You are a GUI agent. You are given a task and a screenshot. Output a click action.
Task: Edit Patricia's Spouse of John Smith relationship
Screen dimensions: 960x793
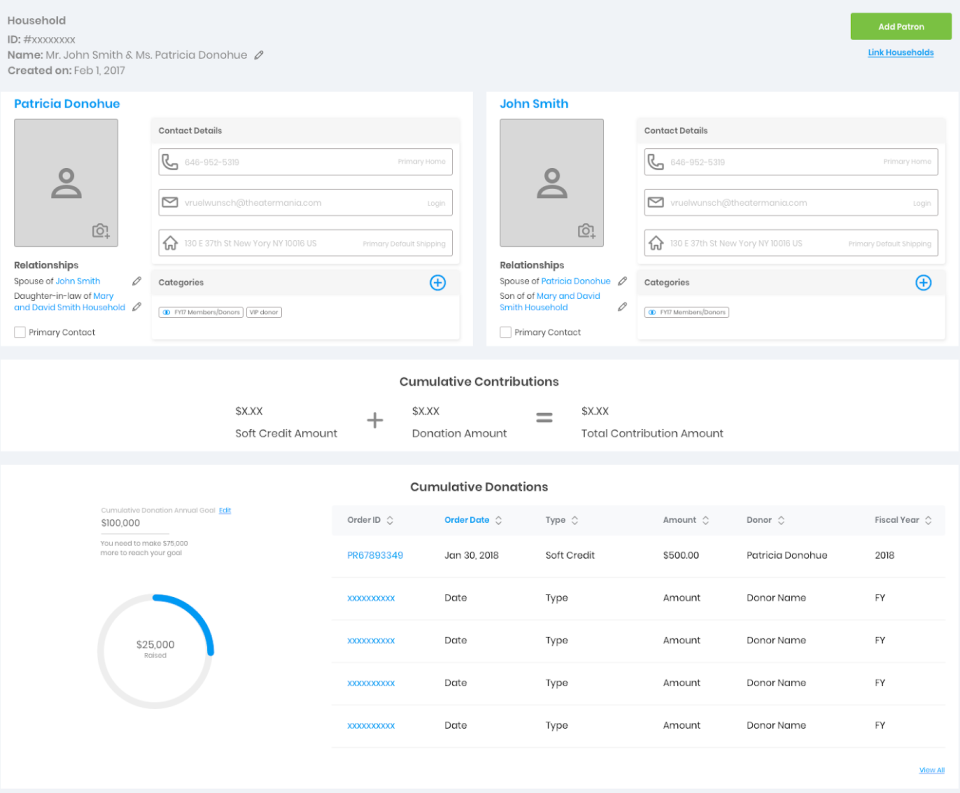[137, 281]
